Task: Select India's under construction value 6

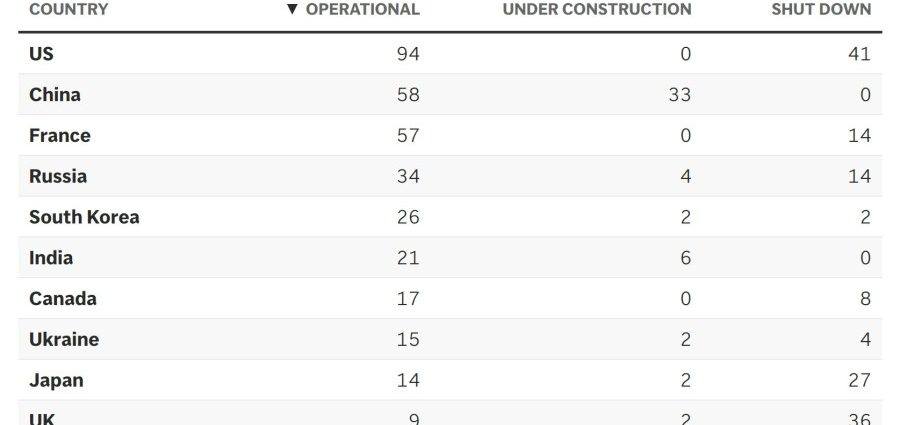Action: 685,258
